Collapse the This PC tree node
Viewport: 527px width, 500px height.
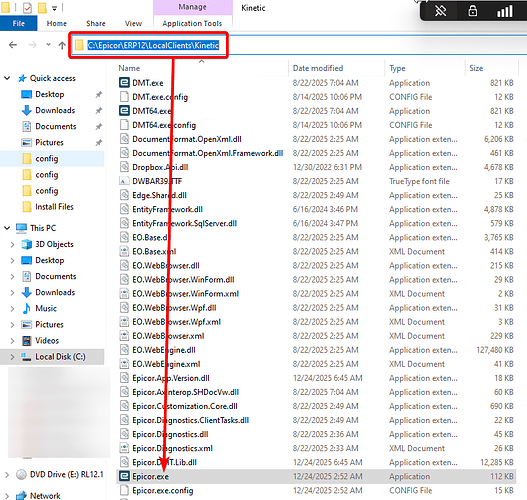(x=7, y=228)
